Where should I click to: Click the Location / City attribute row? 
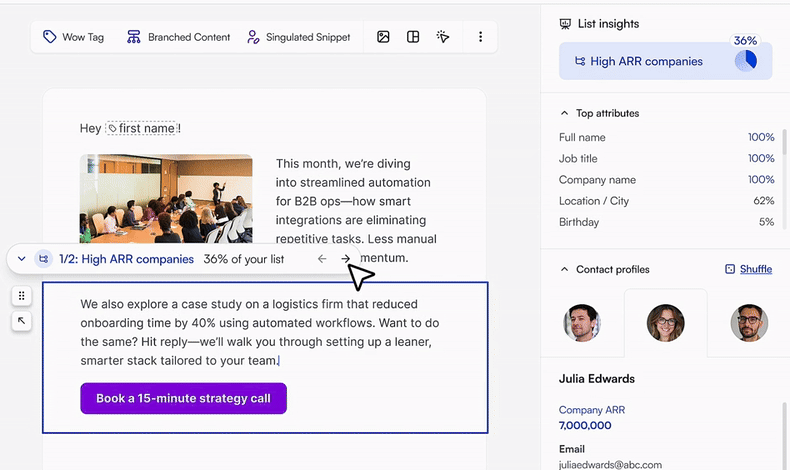[667, 201]
